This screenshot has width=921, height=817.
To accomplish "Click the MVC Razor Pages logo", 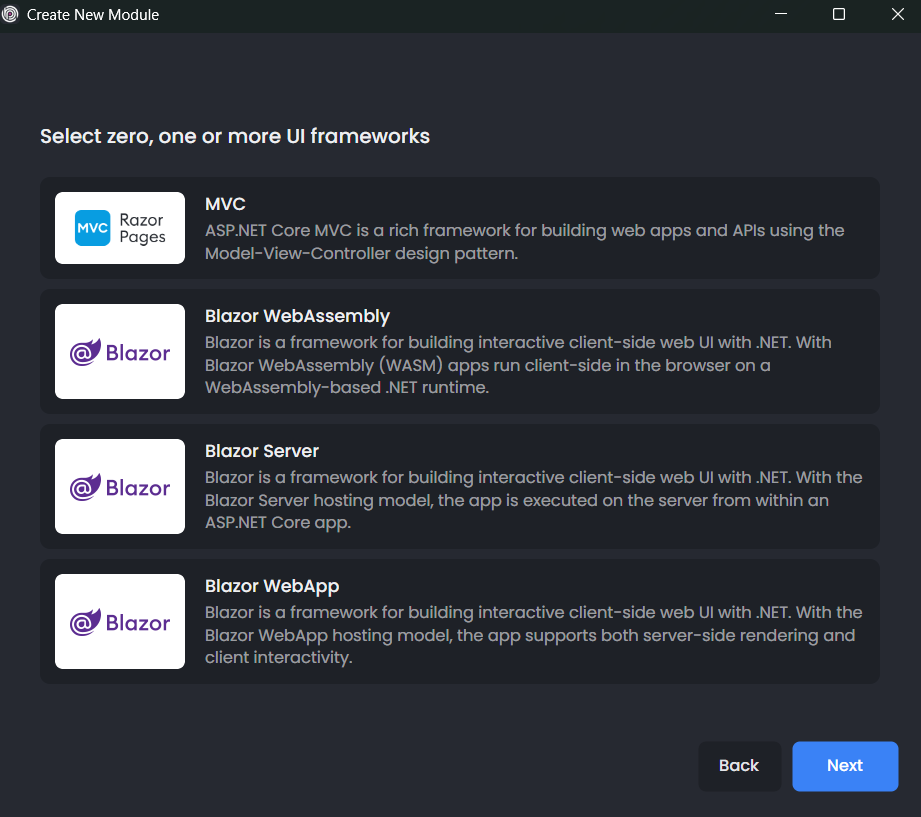I will point(120,228).
